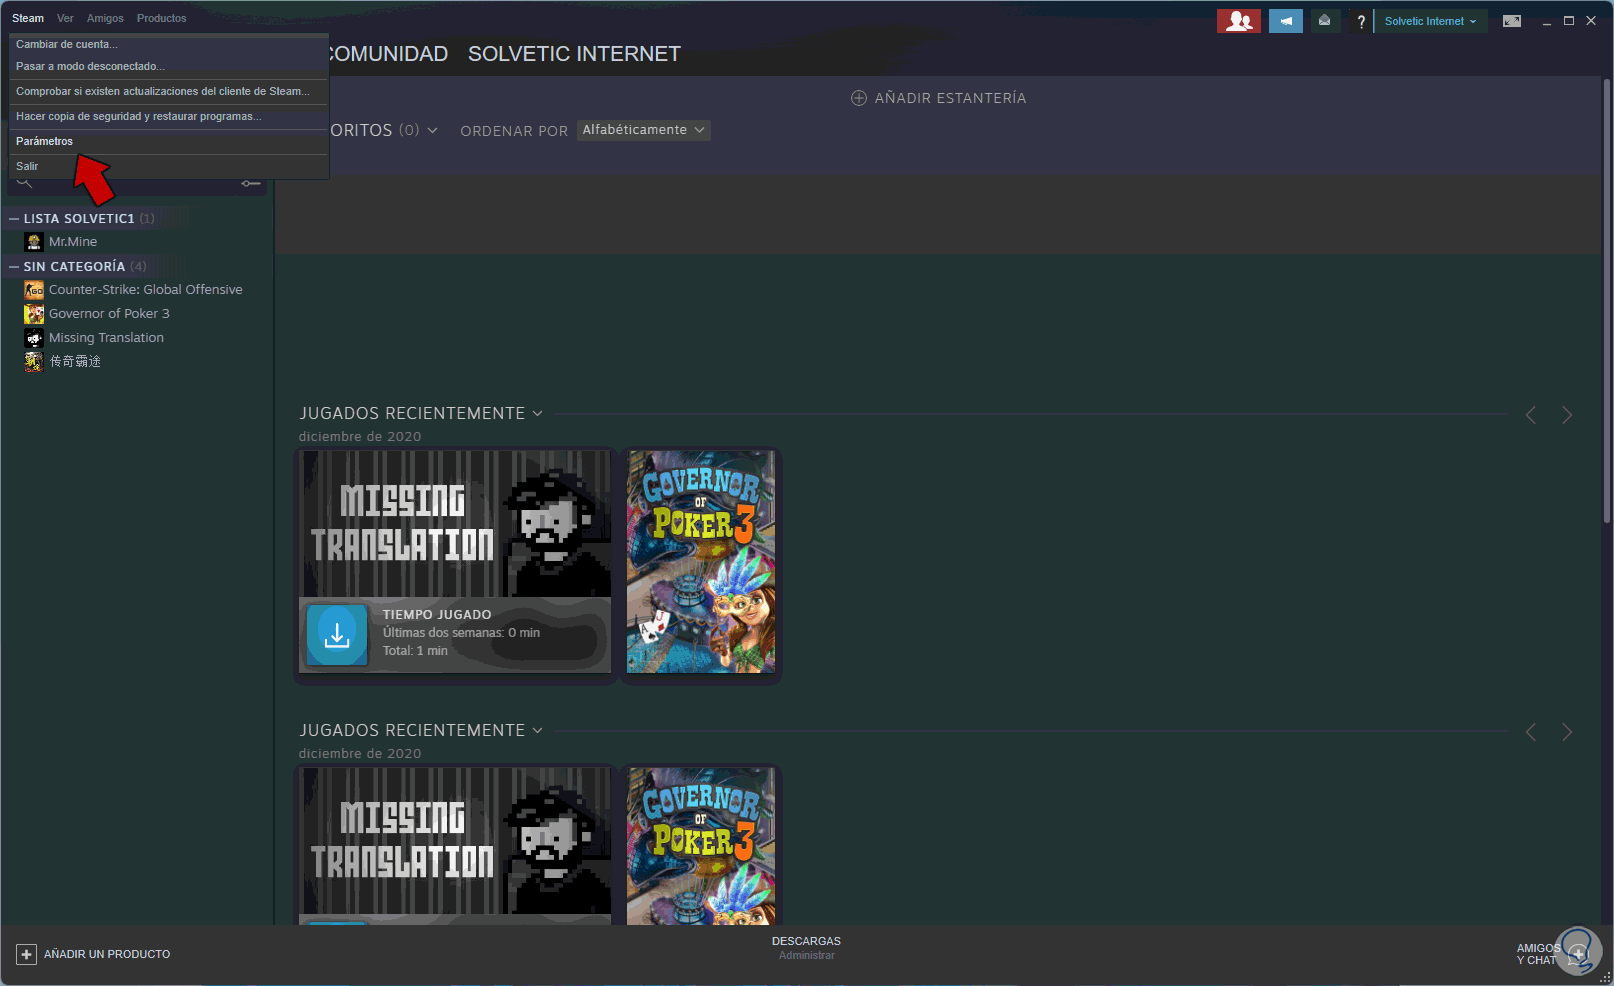Select Missing Translation in library list
The image size is (1614, 986).
106,338
